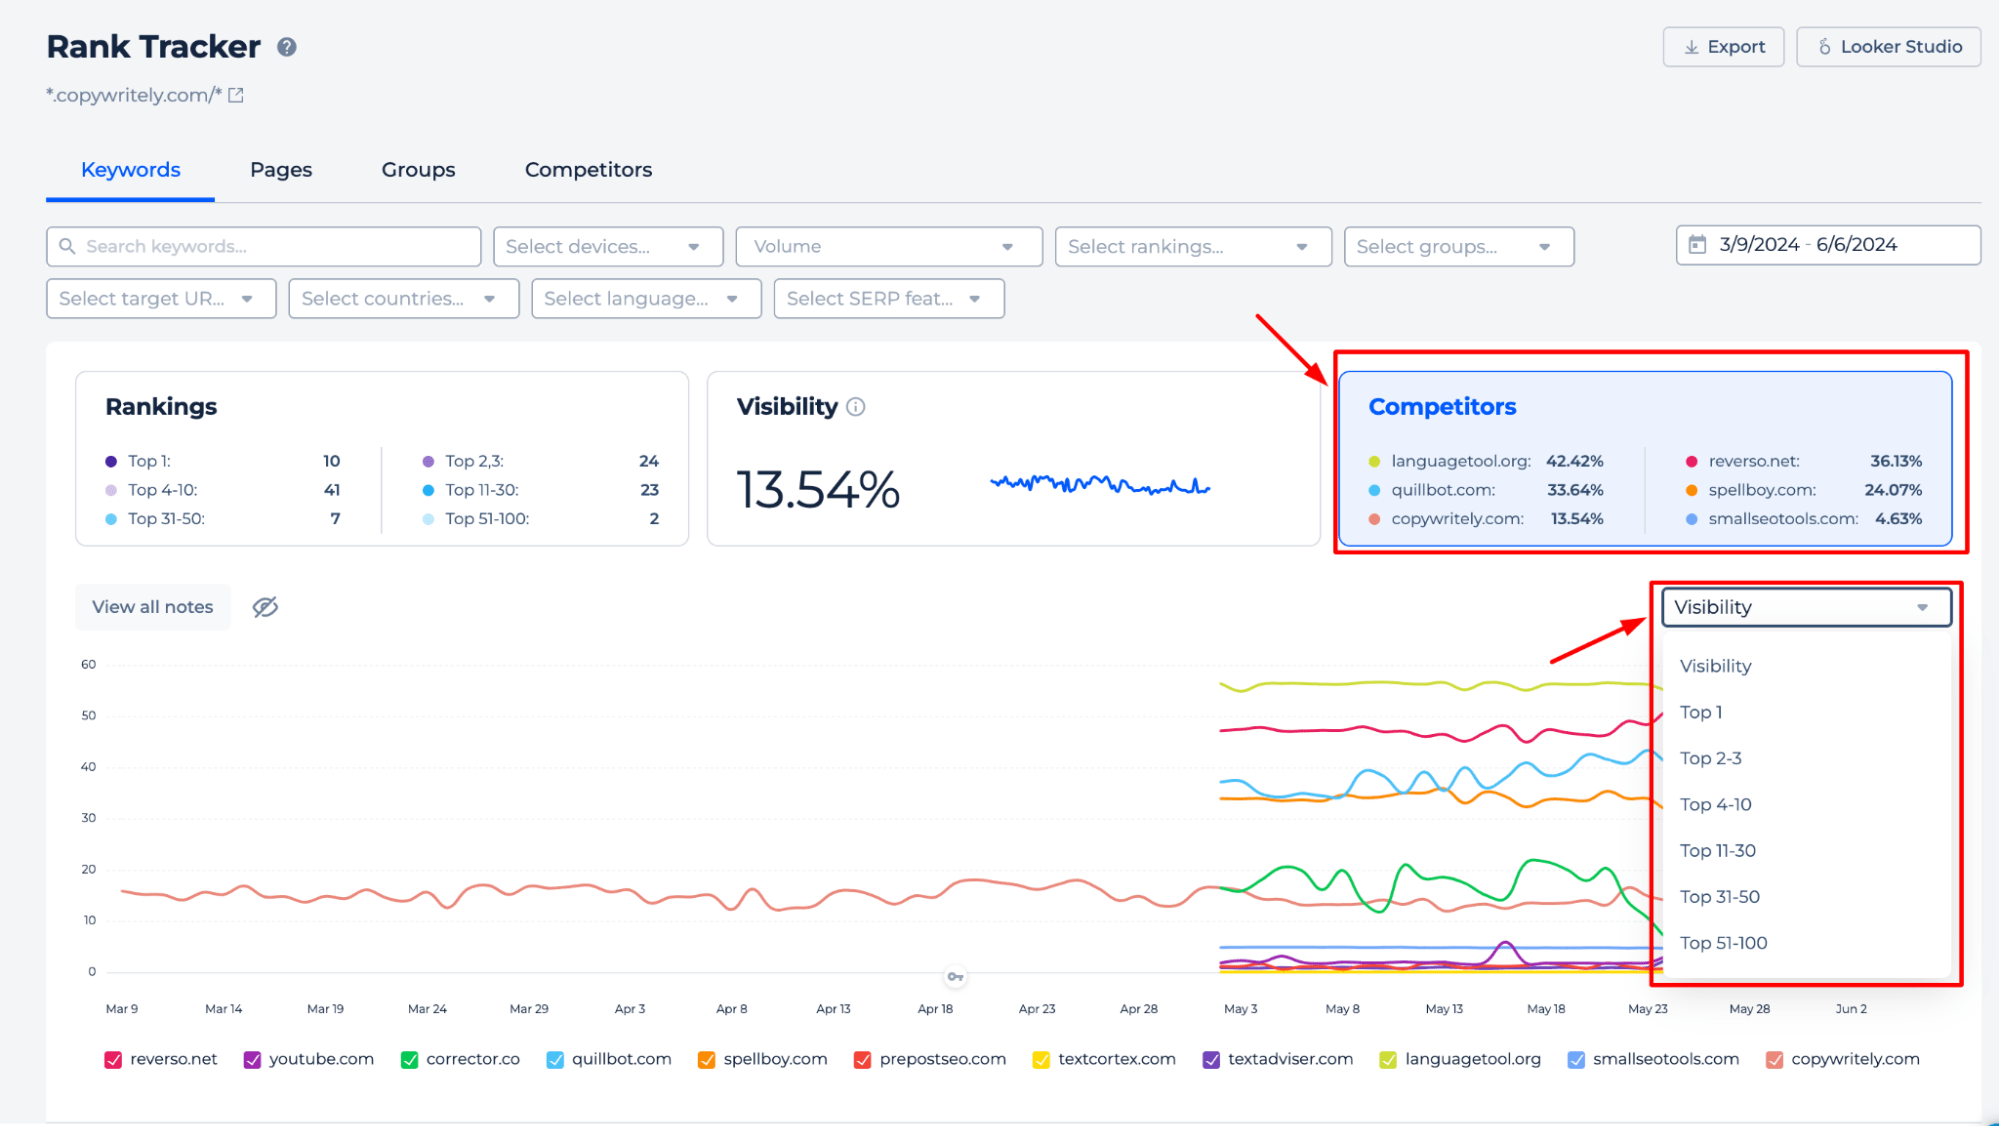The image size is (1999, 1127).
Task: Click reverso.net color dot in Competitors
Action: pyautogui.click(x=1691, y=461)
